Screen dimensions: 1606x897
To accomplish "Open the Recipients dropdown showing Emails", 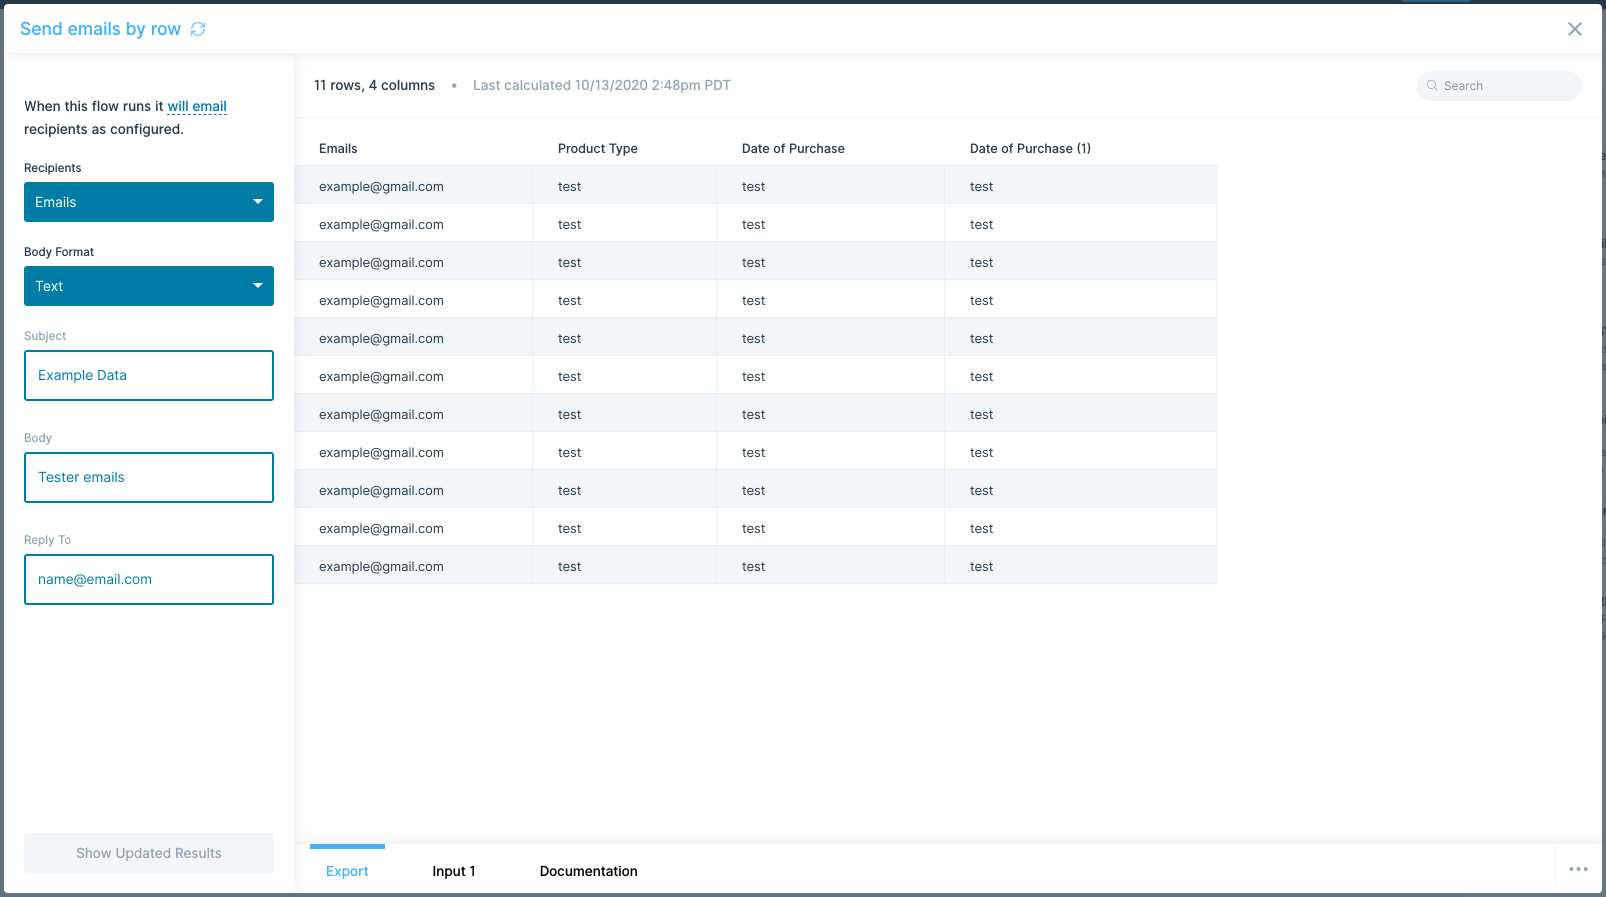I will point(149,202).
